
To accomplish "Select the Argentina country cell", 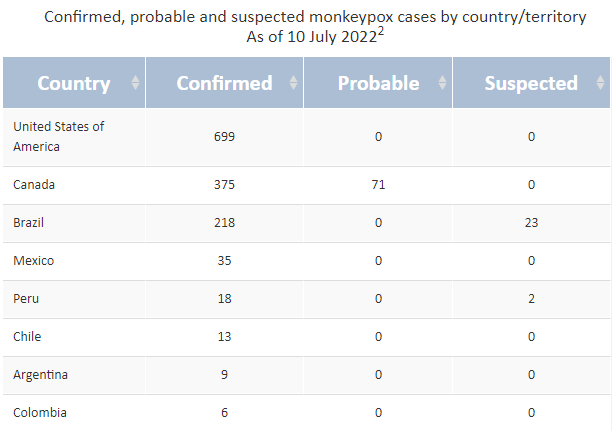I will coord(74,375).
